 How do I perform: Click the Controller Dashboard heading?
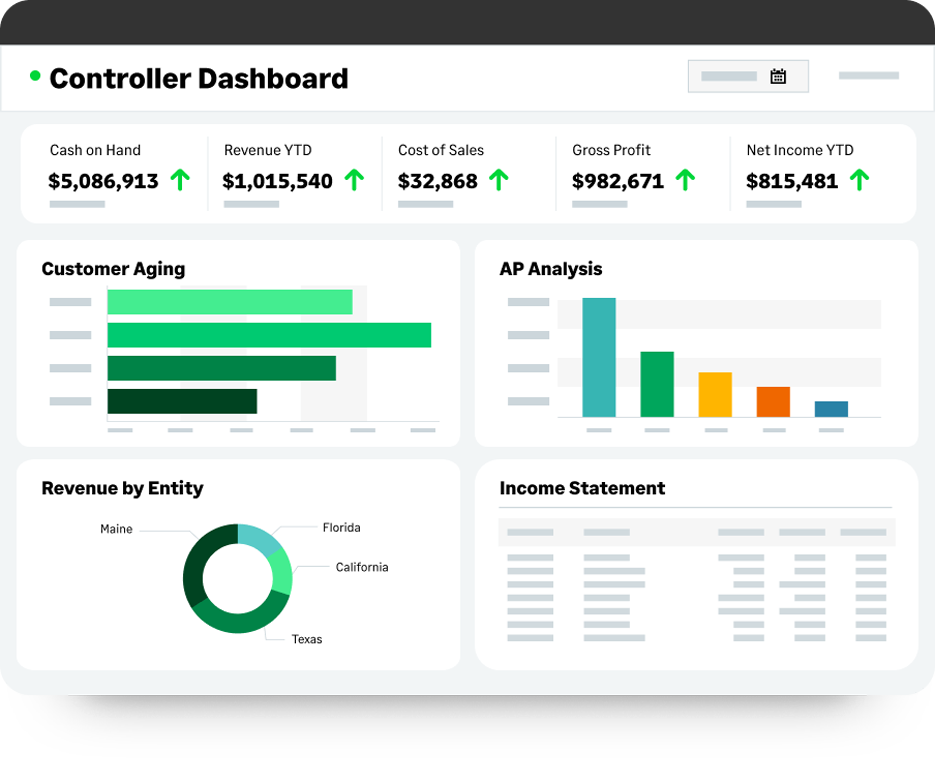(198, 78)
